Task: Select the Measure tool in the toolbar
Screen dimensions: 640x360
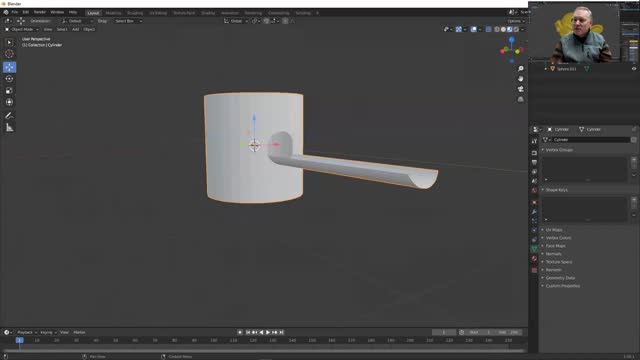Action: tap(9, 127)
